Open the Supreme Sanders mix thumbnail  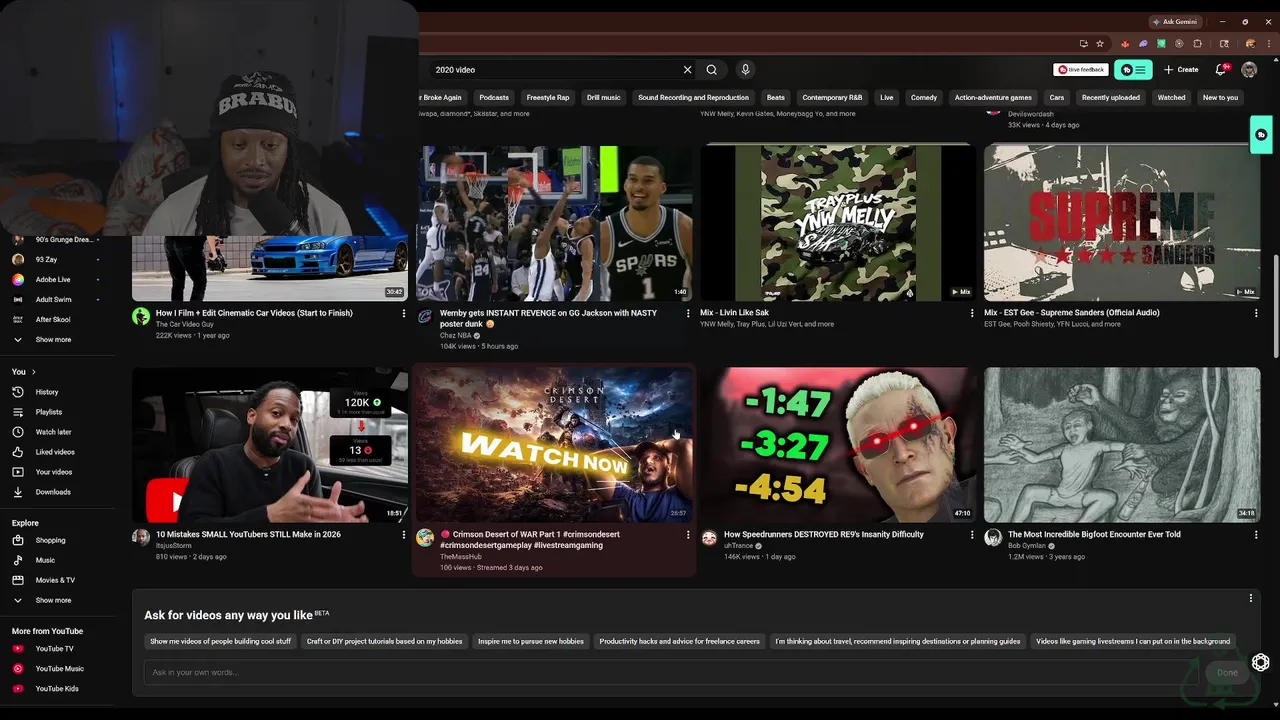click(1122, 223)
